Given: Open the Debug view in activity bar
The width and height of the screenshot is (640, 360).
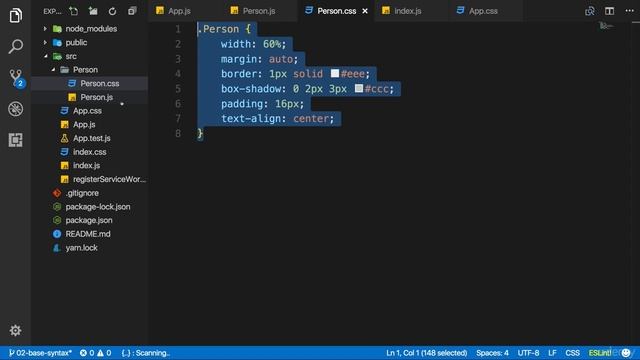Looking at the screenshot, I should [x=16, y=109].
